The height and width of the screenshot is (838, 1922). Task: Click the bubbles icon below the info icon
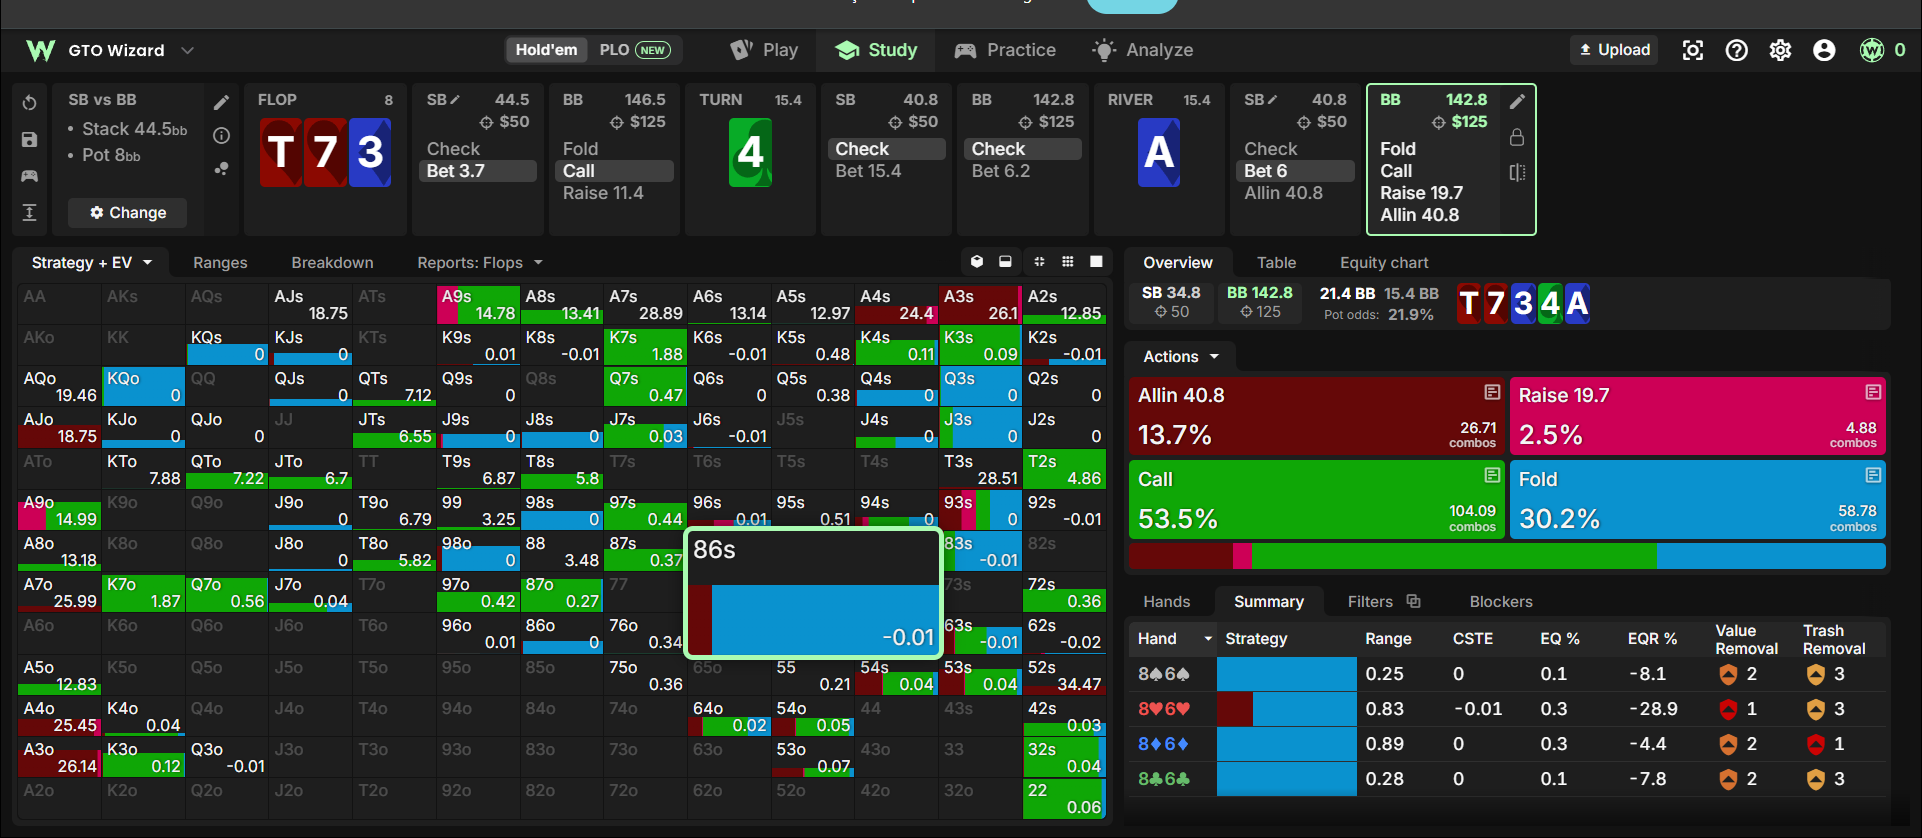coord(221,169)
